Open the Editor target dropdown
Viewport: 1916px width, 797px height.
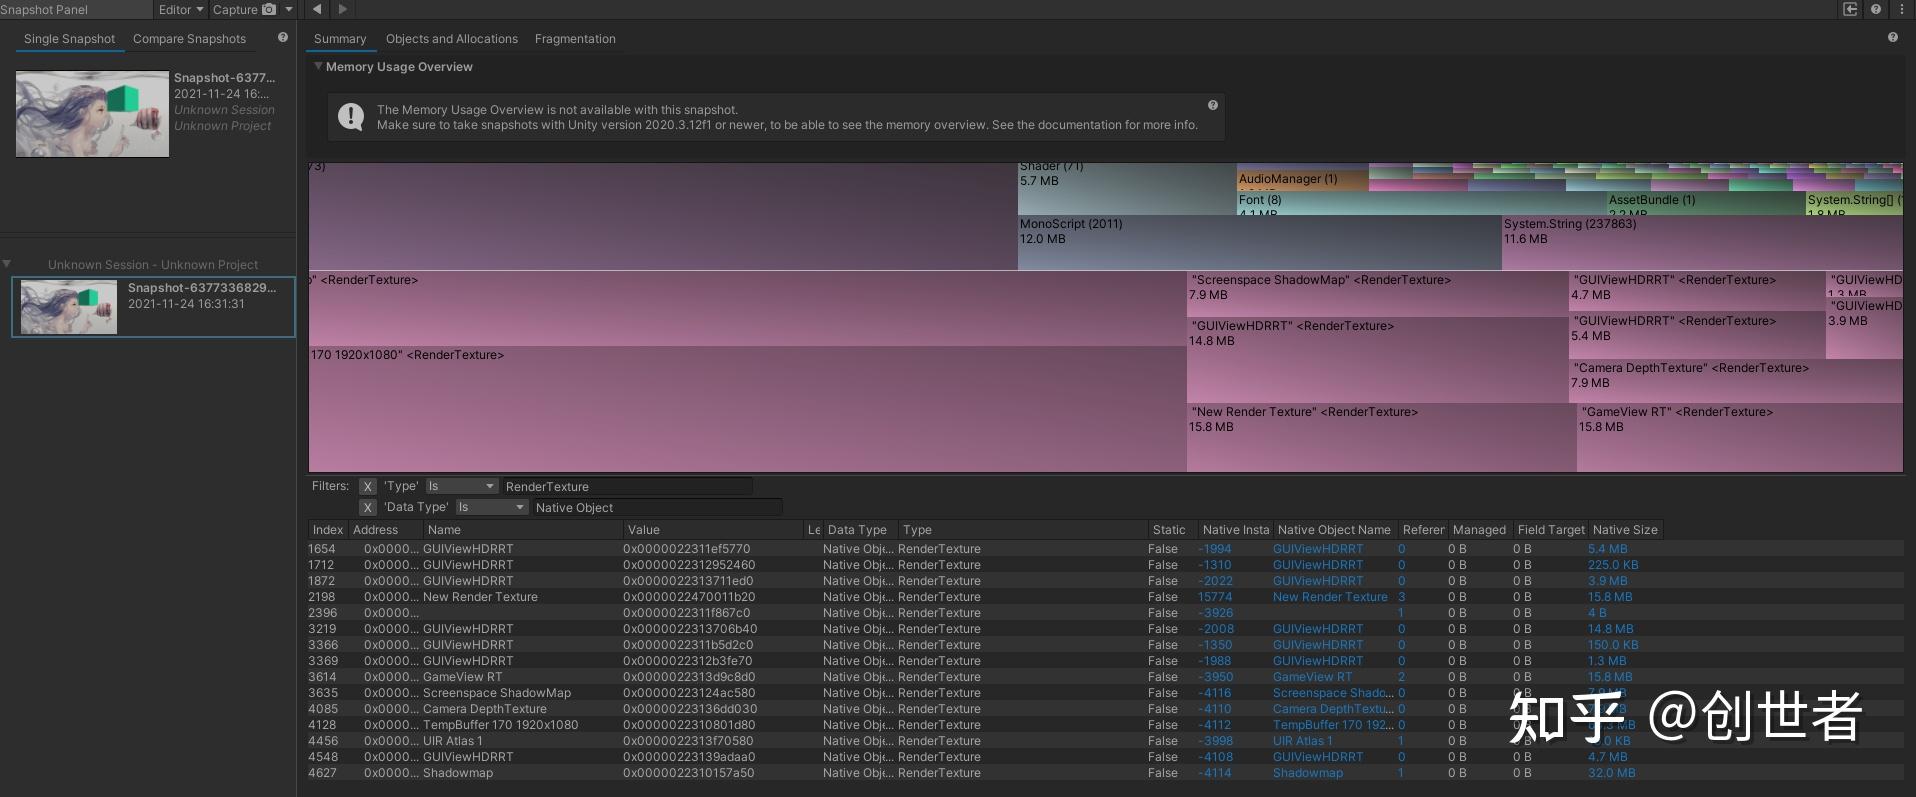pyautogui.click(x=180, y=10)
